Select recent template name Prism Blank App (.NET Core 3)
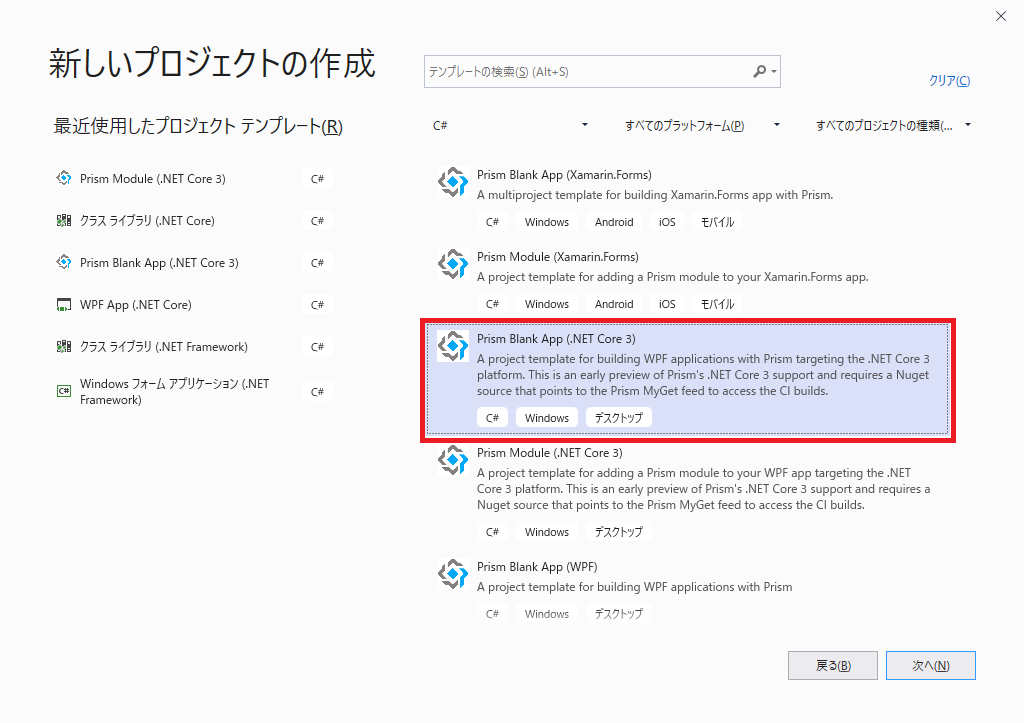1024x723 pixels. pyautogui.click(x=159, y=263)
